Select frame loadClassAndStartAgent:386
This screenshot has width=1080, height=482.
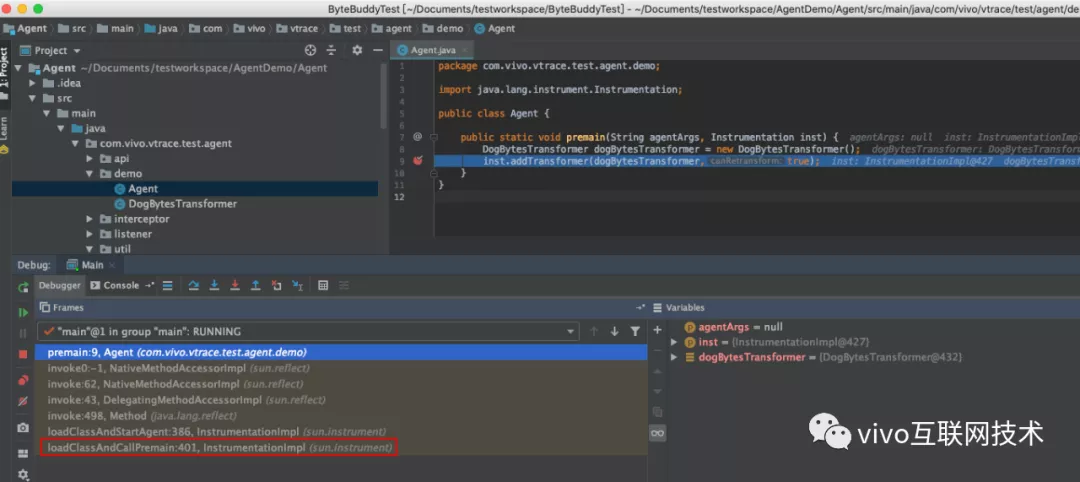point(342,432)
